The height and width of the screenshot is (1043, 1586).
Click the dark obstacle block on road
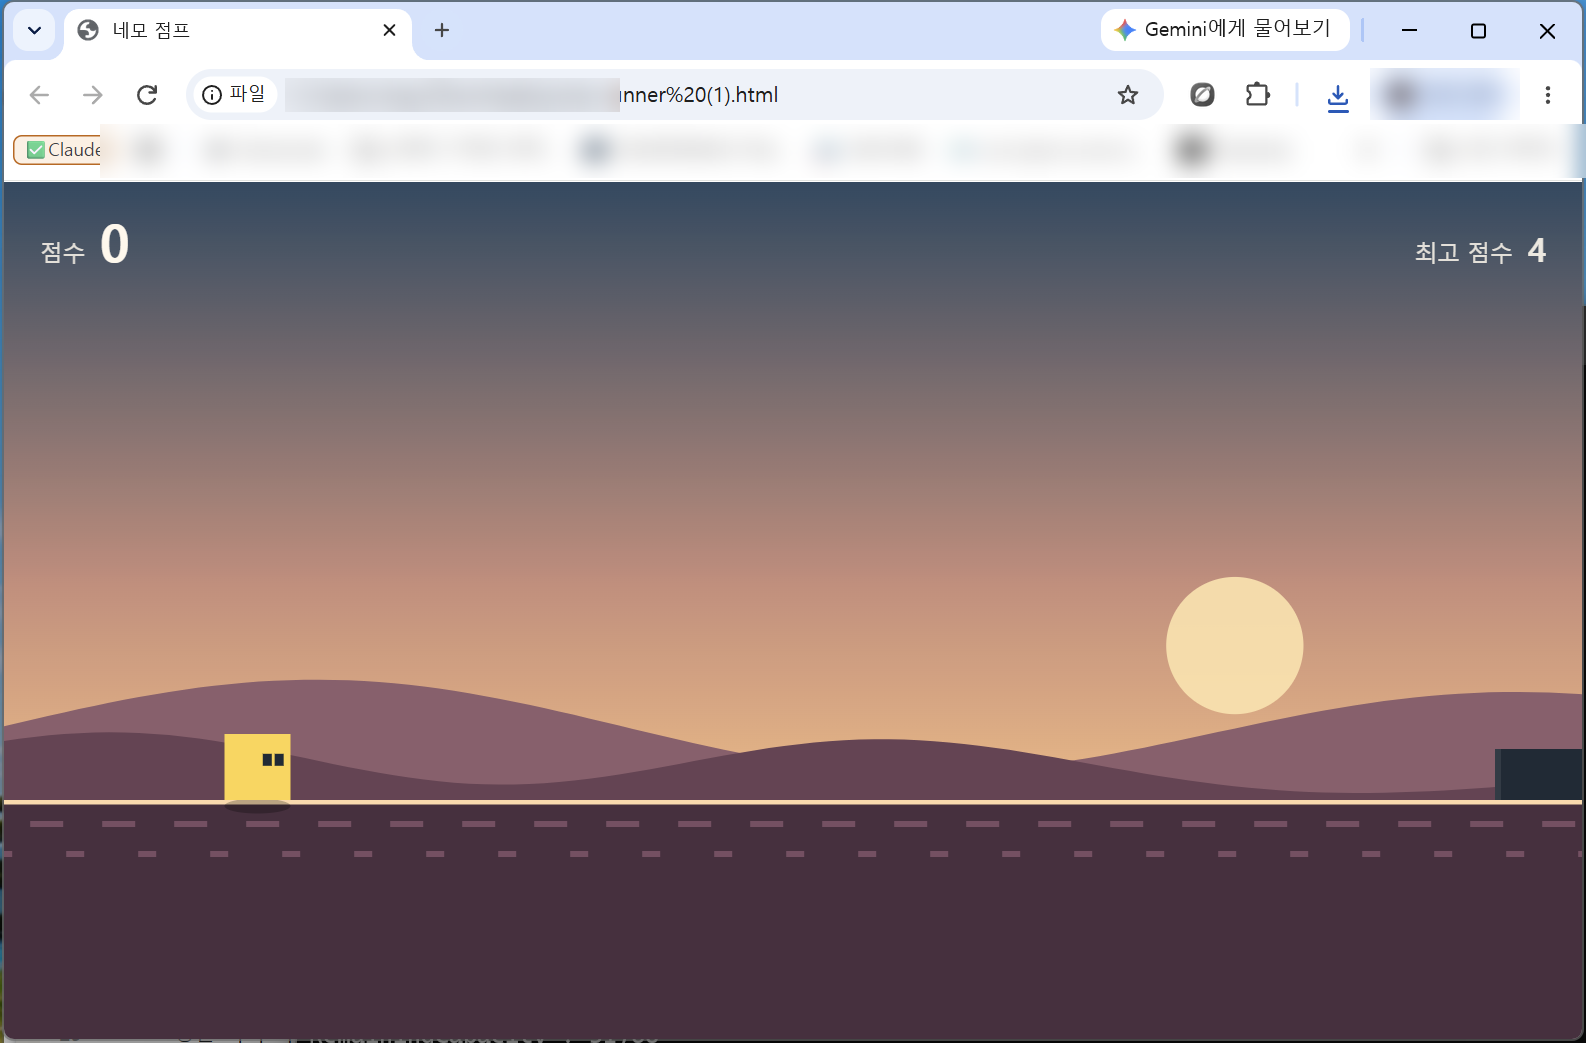[1538, 774]
